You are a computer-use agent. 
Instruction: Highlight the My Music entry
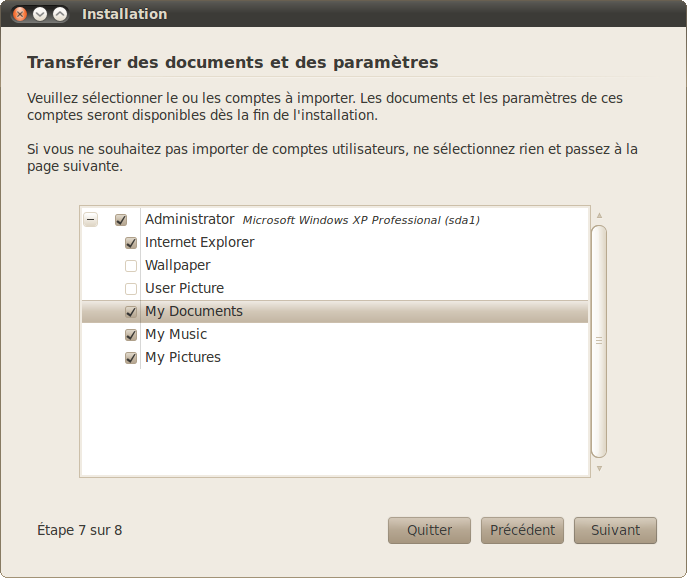click(x=176, y=334)
